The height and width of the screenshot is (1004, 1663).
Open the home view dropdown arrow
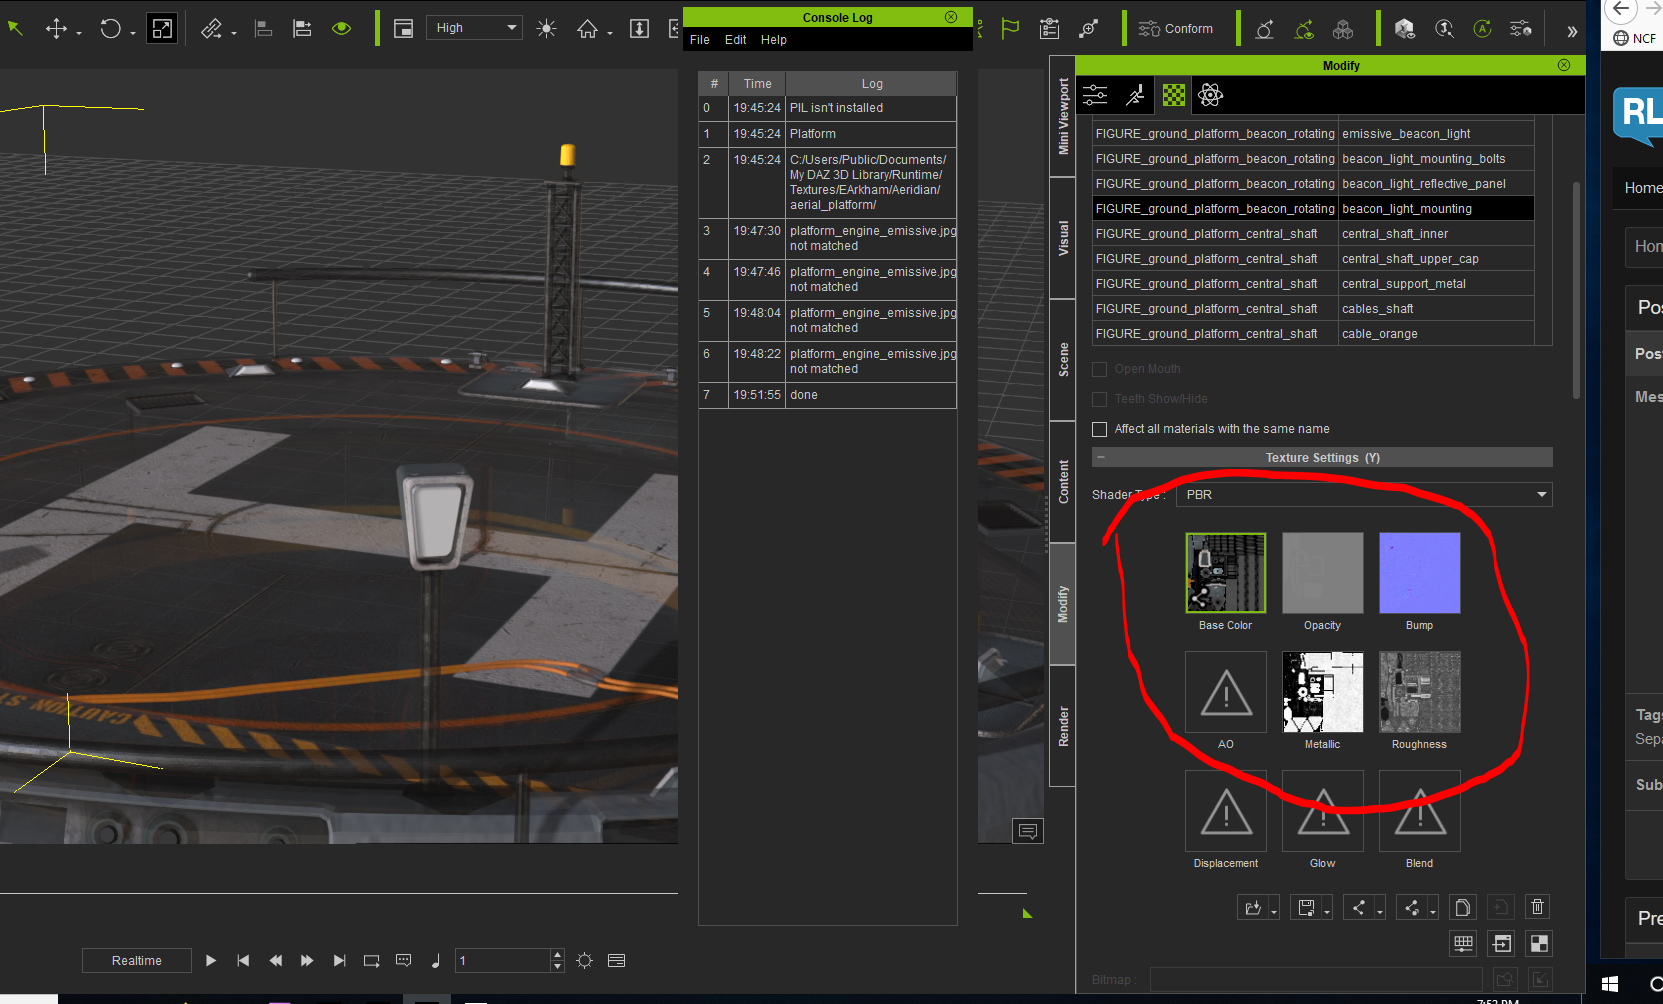pyautogui.click(x=609, y=33)
